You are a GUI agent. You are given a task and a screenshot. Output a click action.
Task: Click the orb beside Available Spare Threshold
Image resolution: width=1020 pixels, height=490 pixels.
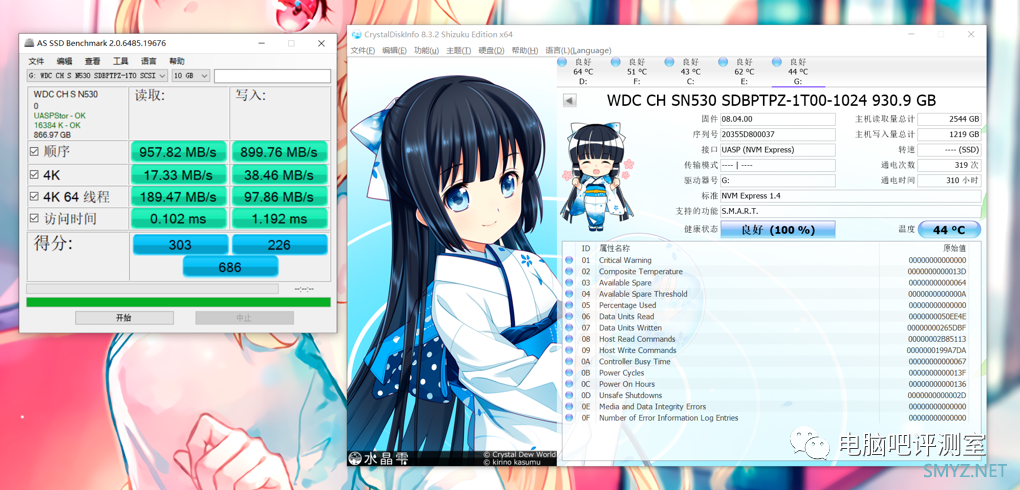569,294
